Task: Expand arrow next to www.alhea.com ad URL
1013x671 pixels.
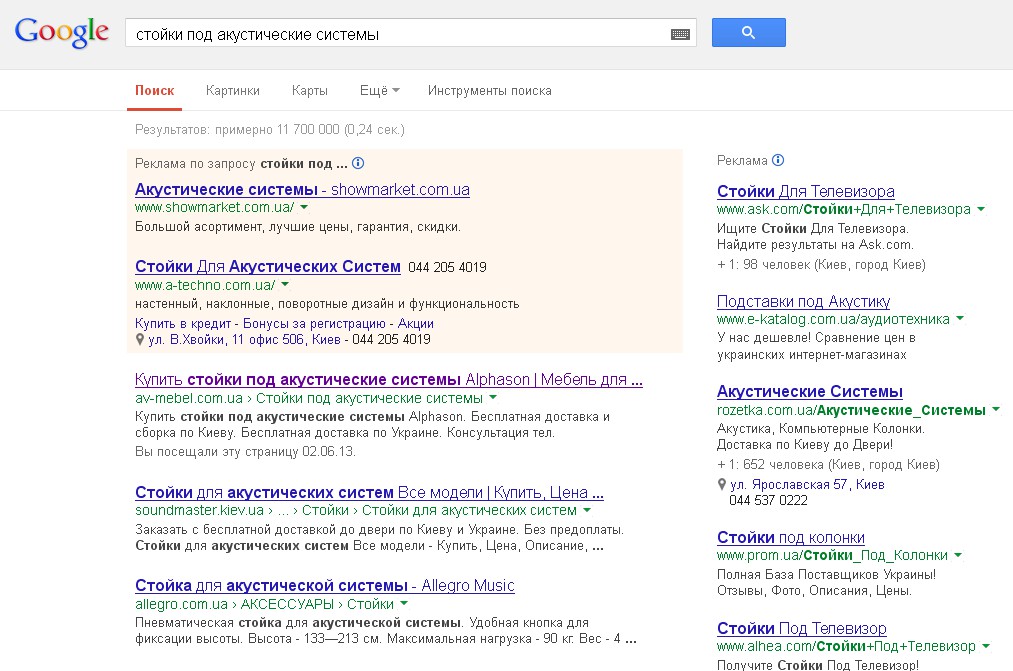Action: coord(986,646)
